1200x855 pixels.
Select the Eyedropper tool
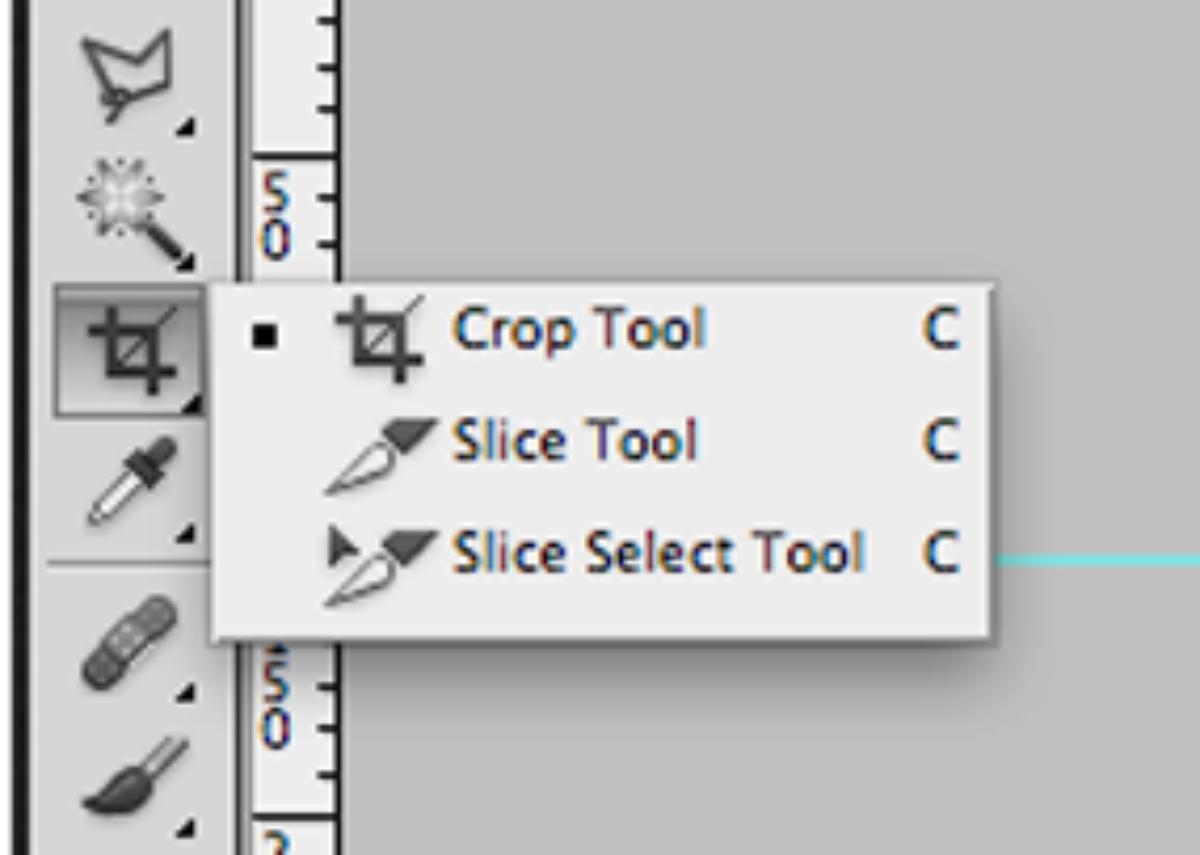pyautogui.click(x=128, y=482)
